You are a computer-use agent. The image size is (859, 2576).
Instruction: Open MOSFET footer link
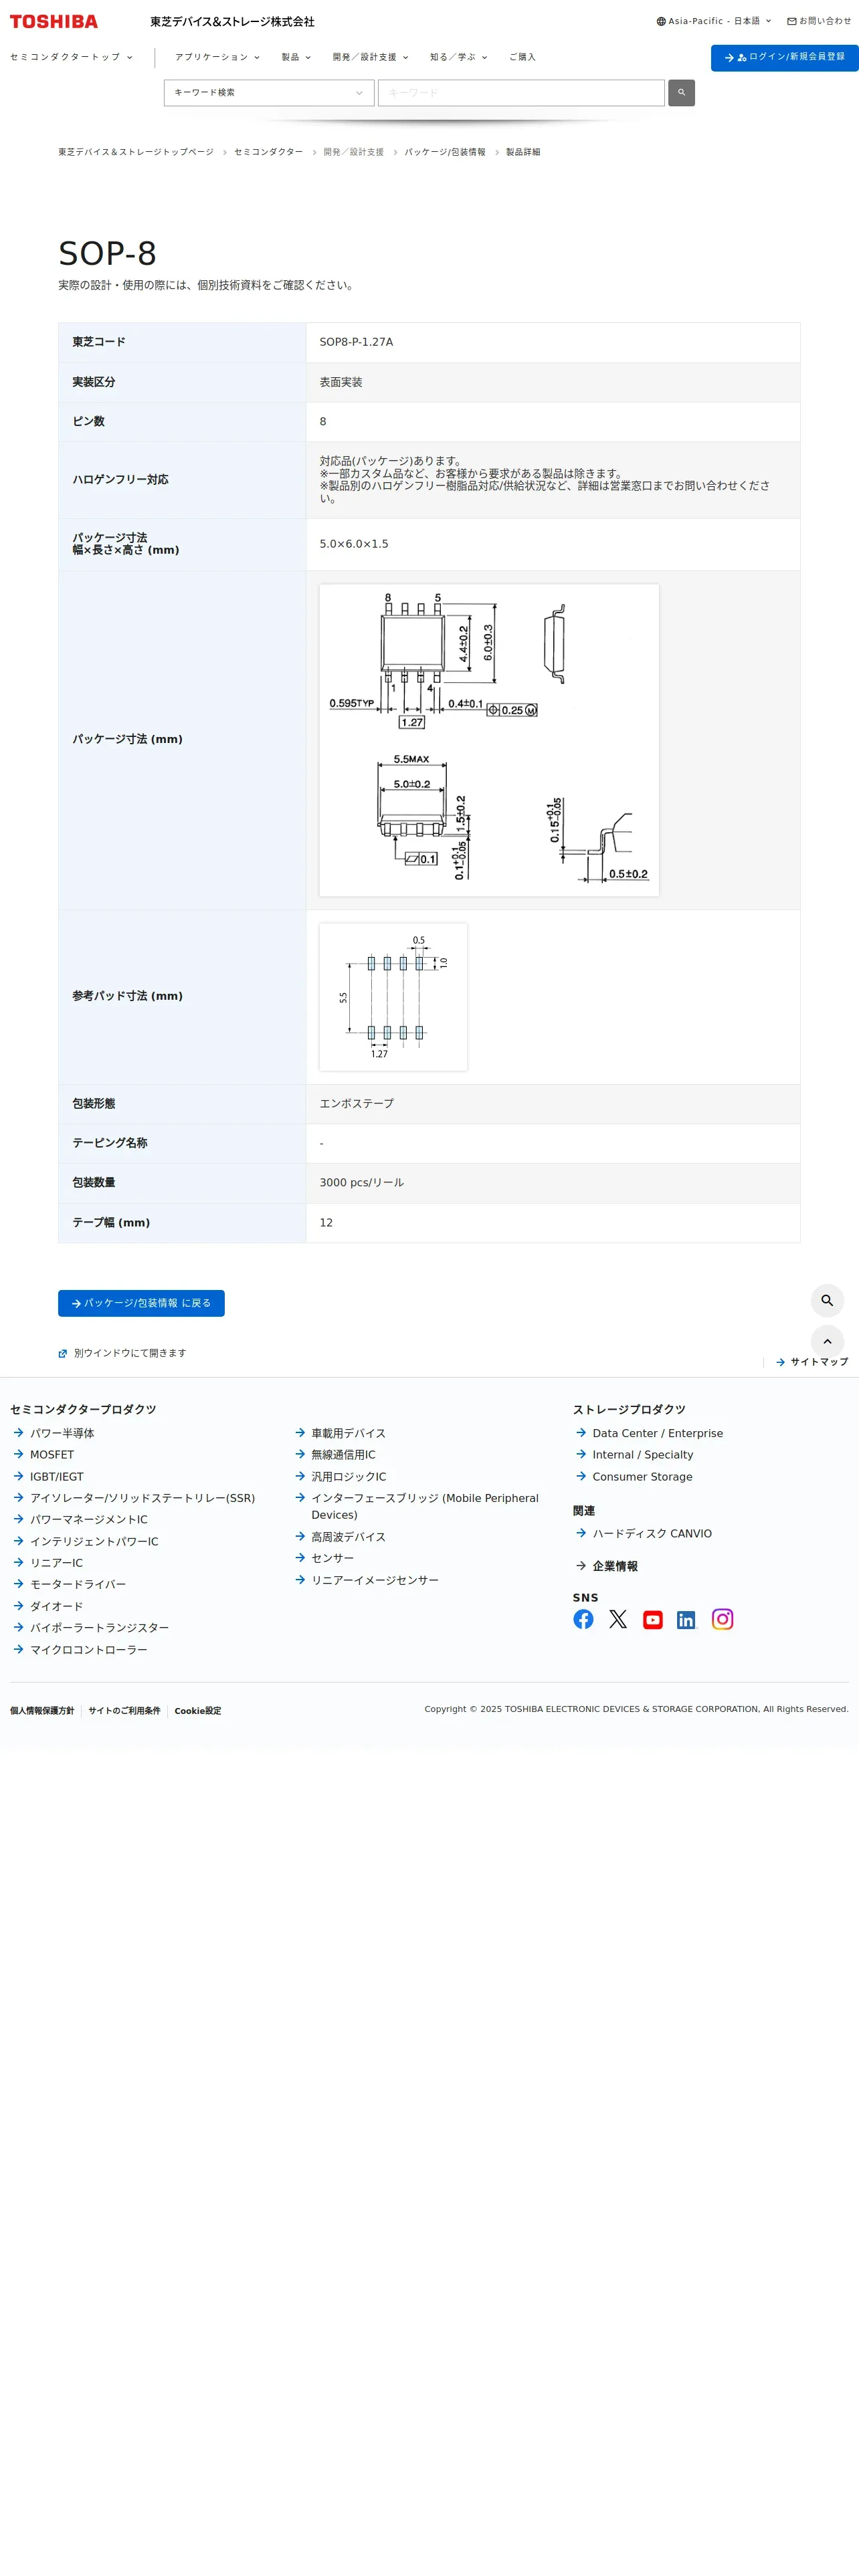[x=52, y=1455]
